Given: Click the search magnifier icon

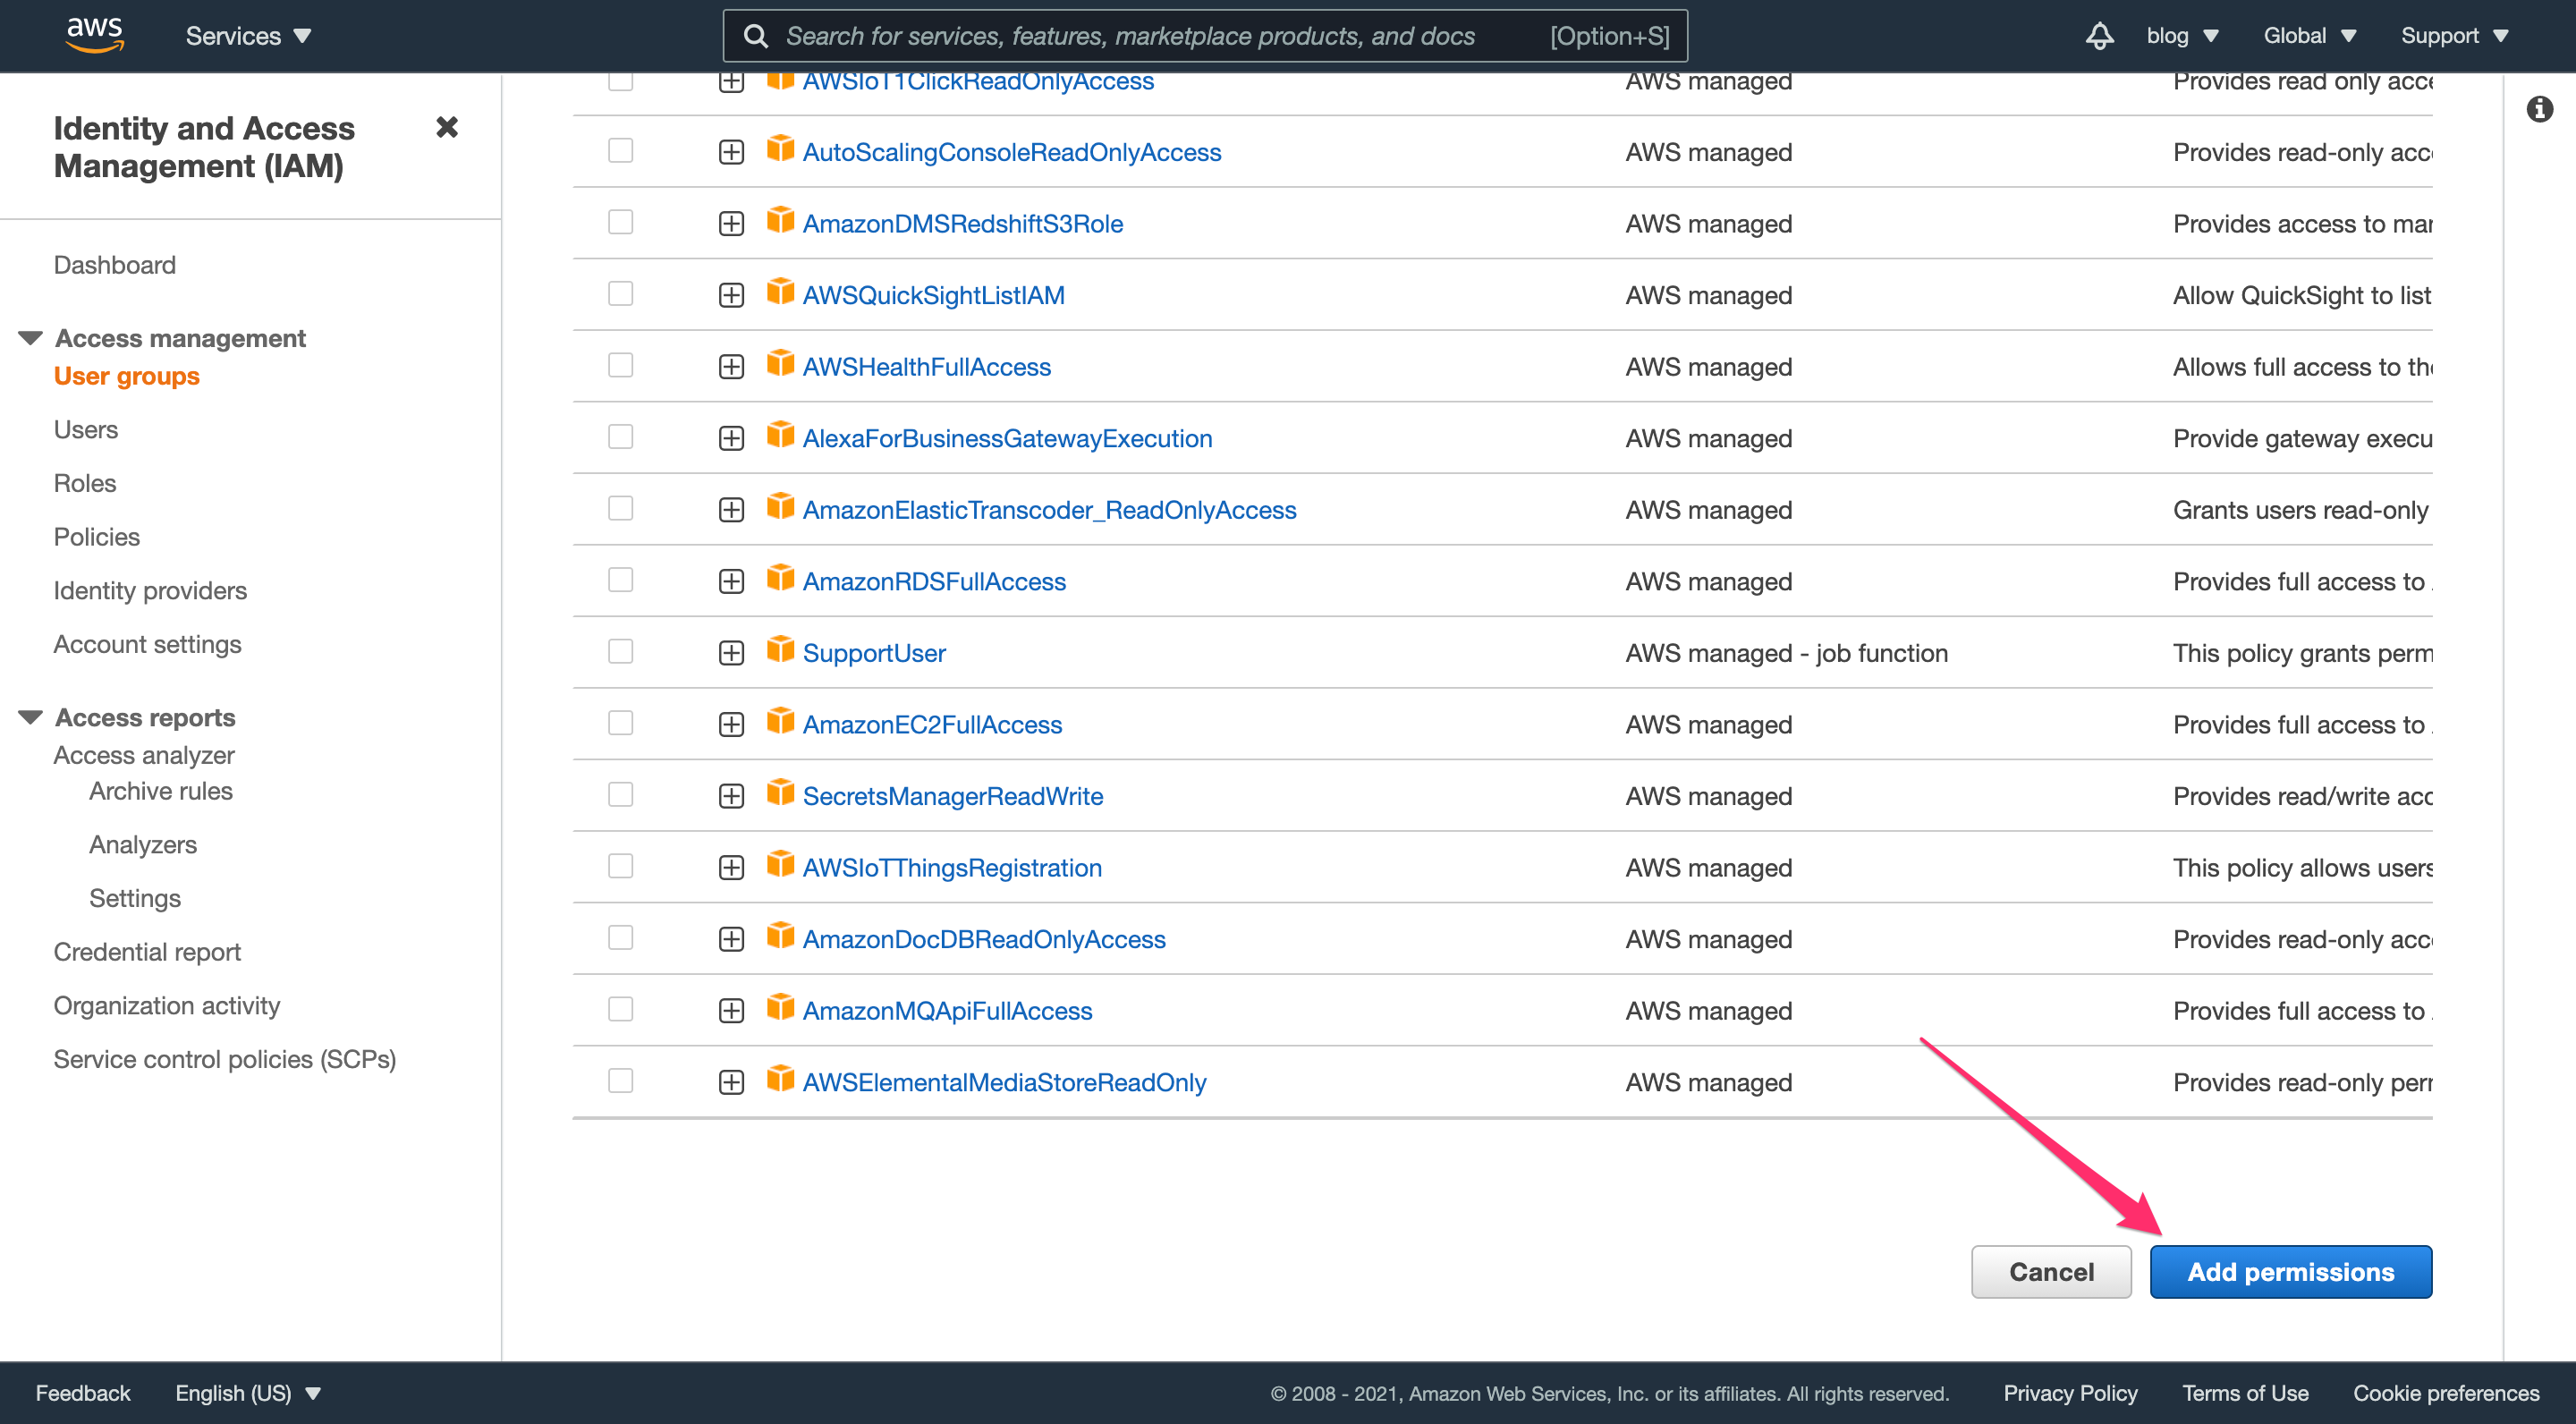Looking at the screenshot, I should 757,36.
